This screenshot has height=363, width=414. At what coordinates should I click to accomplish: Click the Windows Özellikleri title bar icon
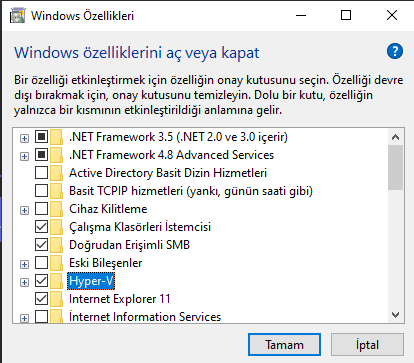coord(17,16)
